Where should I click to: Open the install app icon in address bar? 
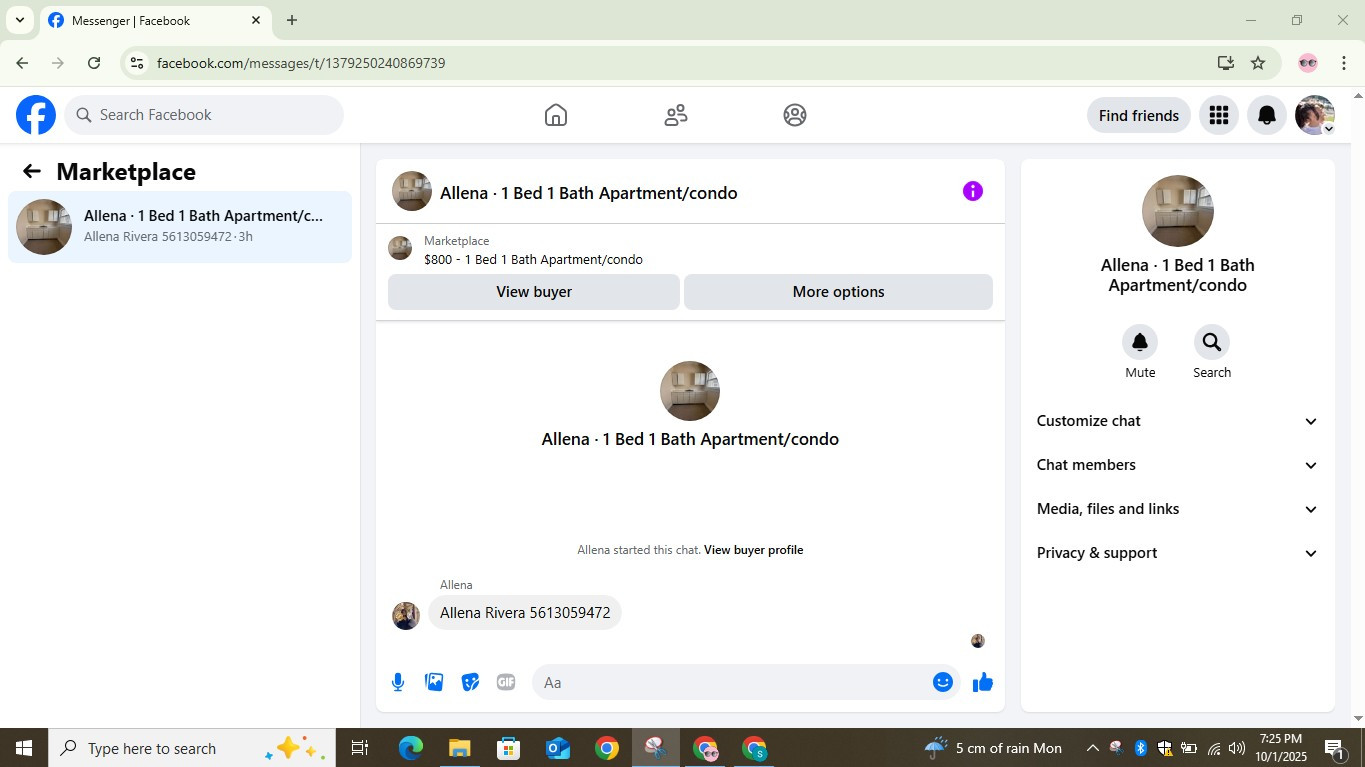1226,63
